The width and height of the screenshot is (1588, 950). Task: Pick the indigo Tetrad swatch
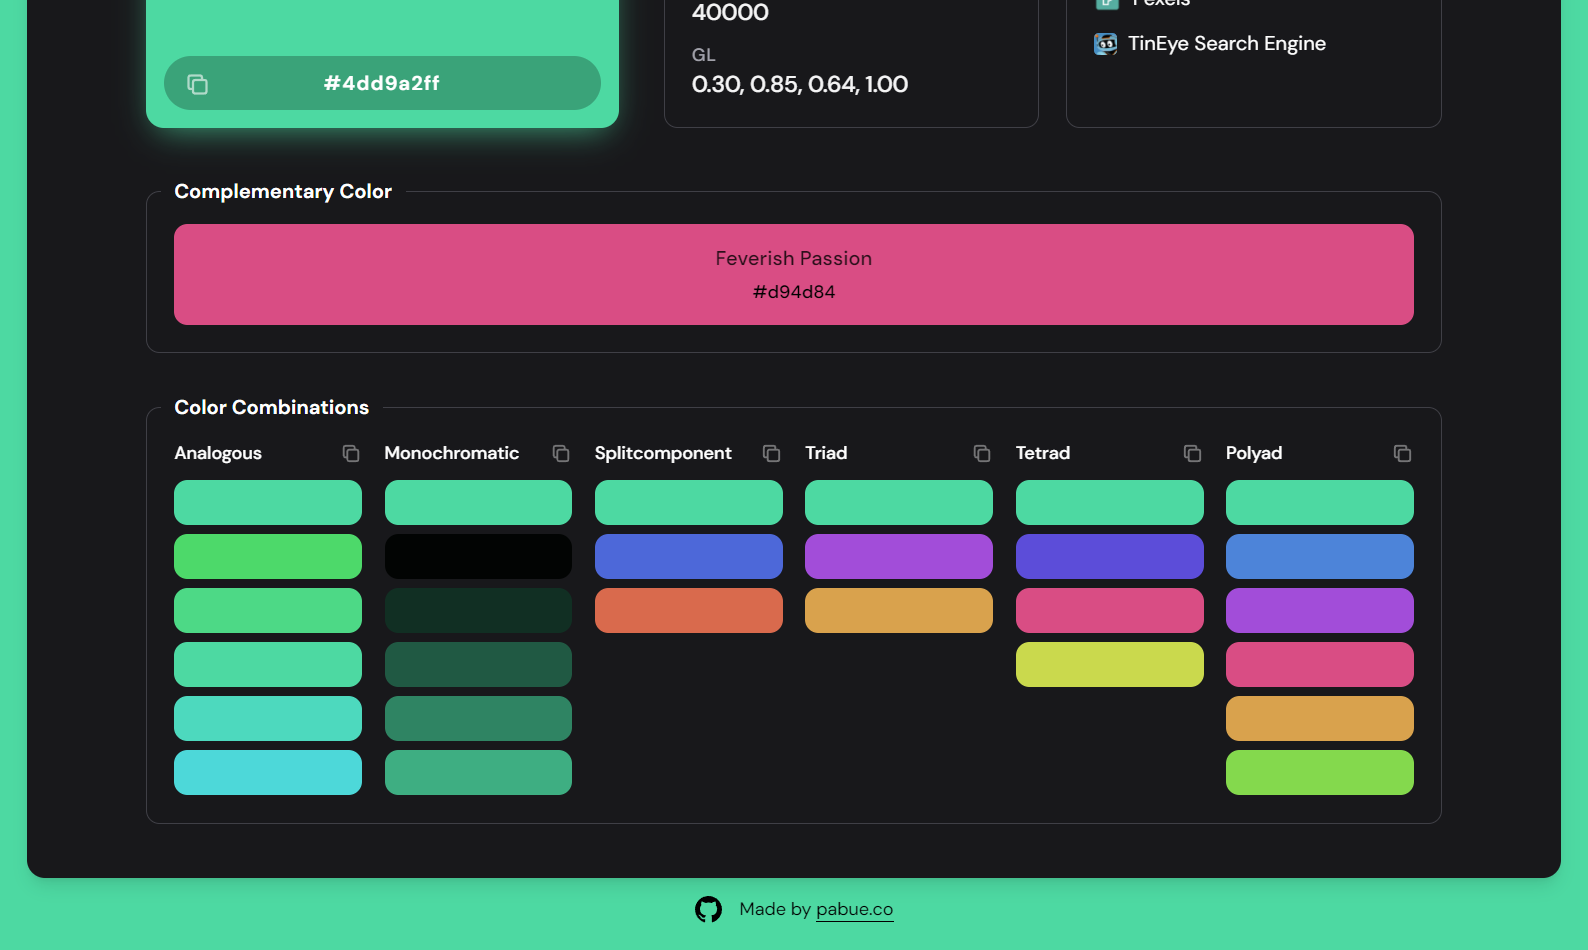click(x=1110, y=556)
